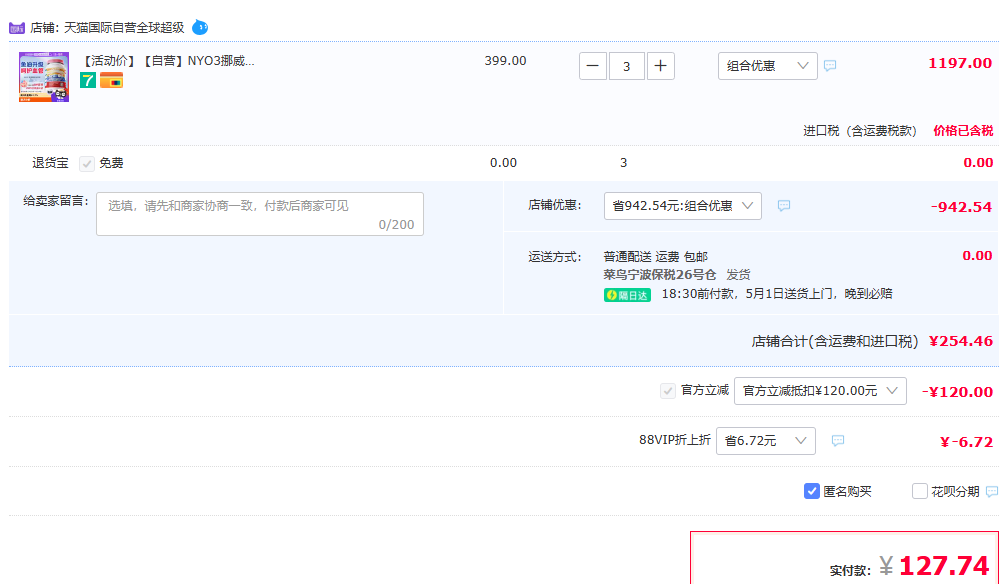Open the blue Wangwang chat icon beside shop name

200,27
